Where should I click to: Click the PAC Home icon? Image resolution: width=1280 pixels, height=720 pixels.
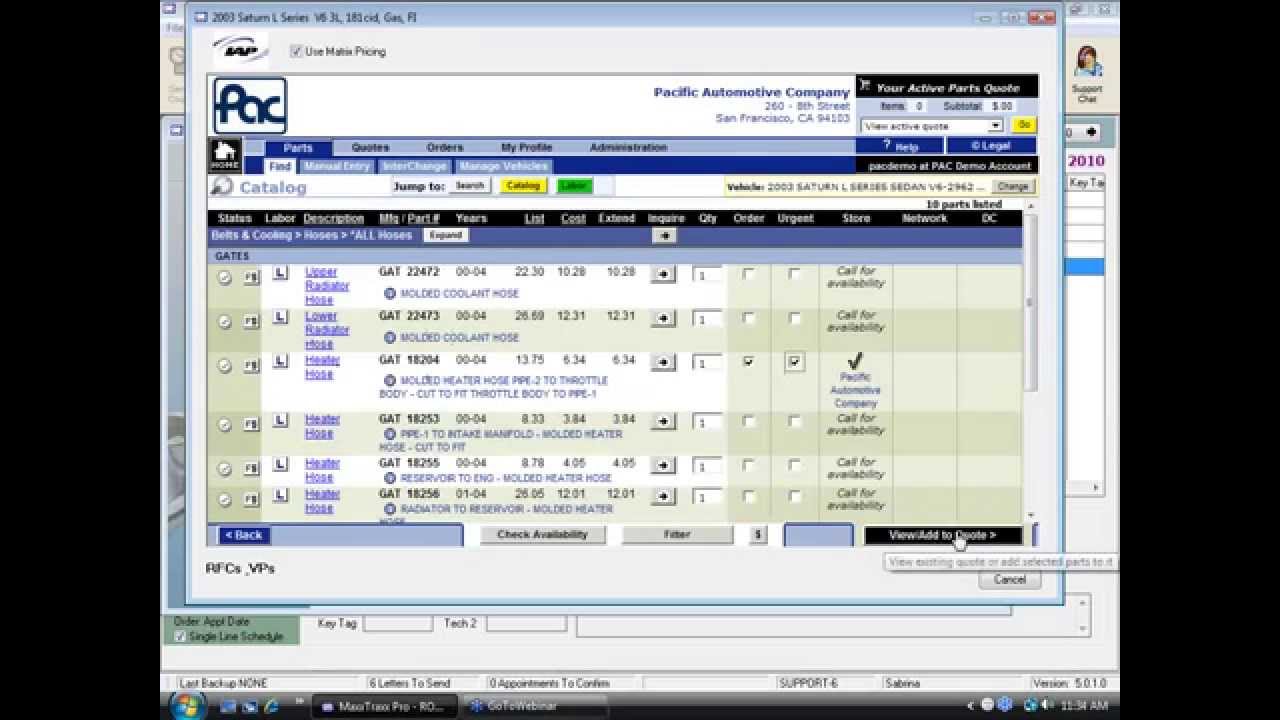(224, 155)
